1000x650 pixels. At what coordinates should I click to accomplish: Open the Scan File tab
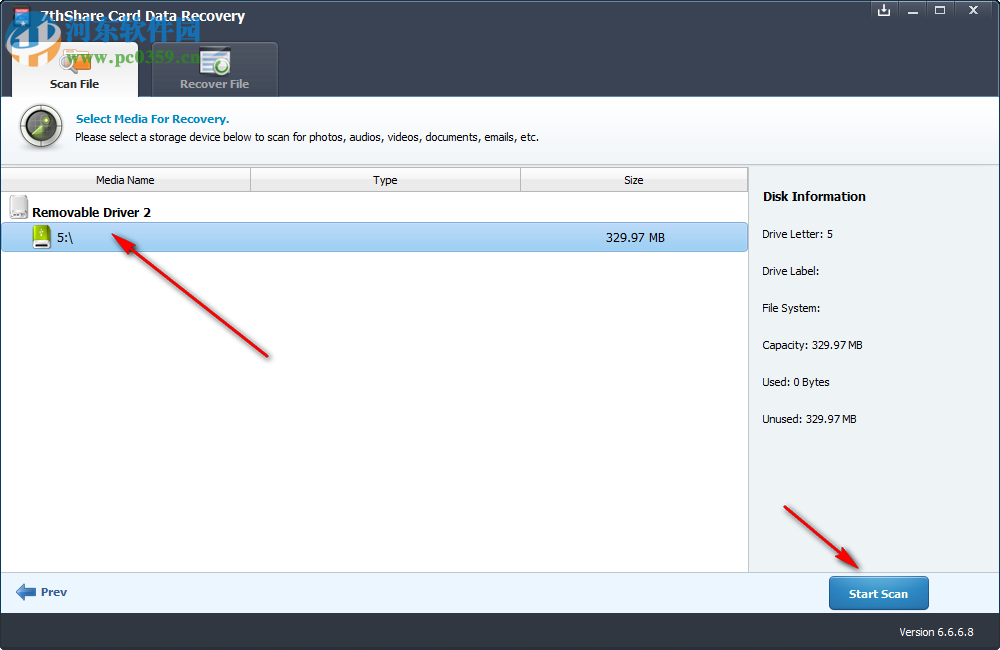pyautogui.click(x=75, y=70)
